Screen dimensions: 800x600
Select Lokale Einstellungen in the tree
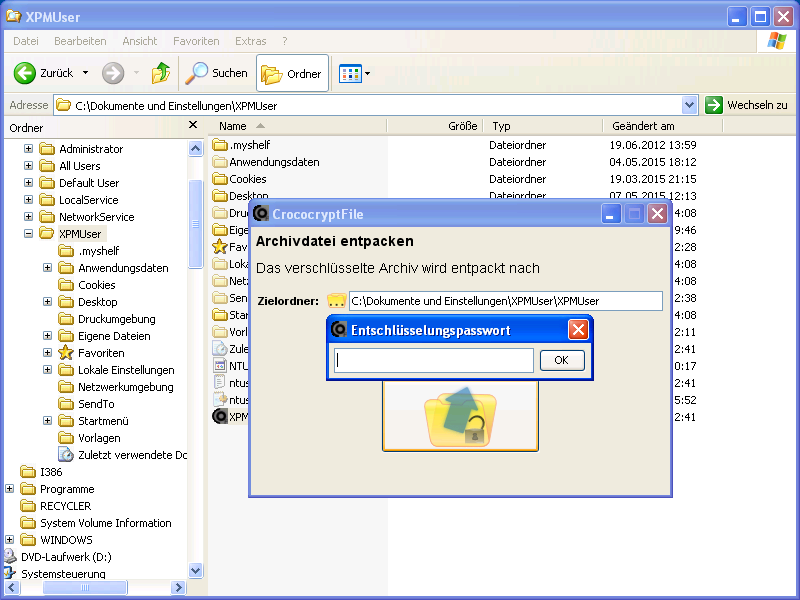pyautogui.click(x=116, y=370)
